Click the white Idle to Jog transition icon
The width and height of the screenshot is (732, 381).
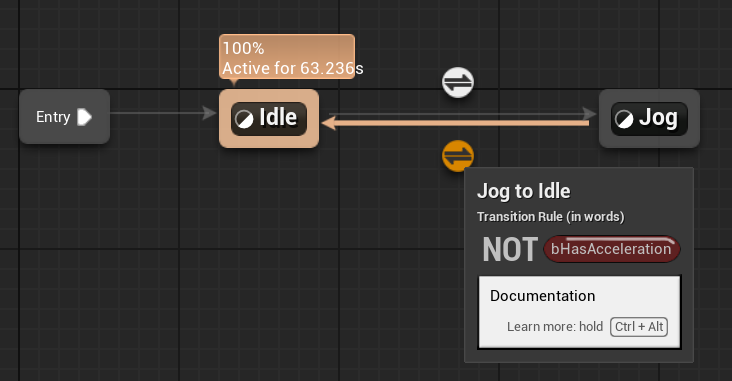(x=458, y=82)
